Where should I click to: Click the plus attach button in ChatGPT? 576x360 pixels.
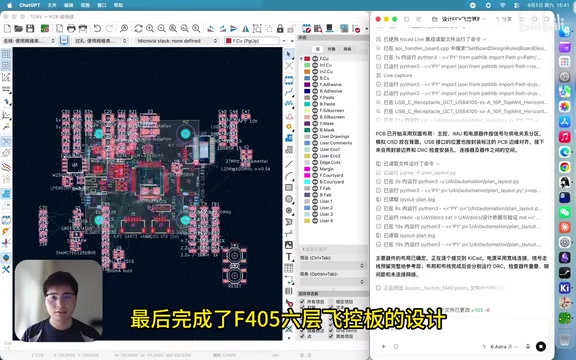point(383,346)
